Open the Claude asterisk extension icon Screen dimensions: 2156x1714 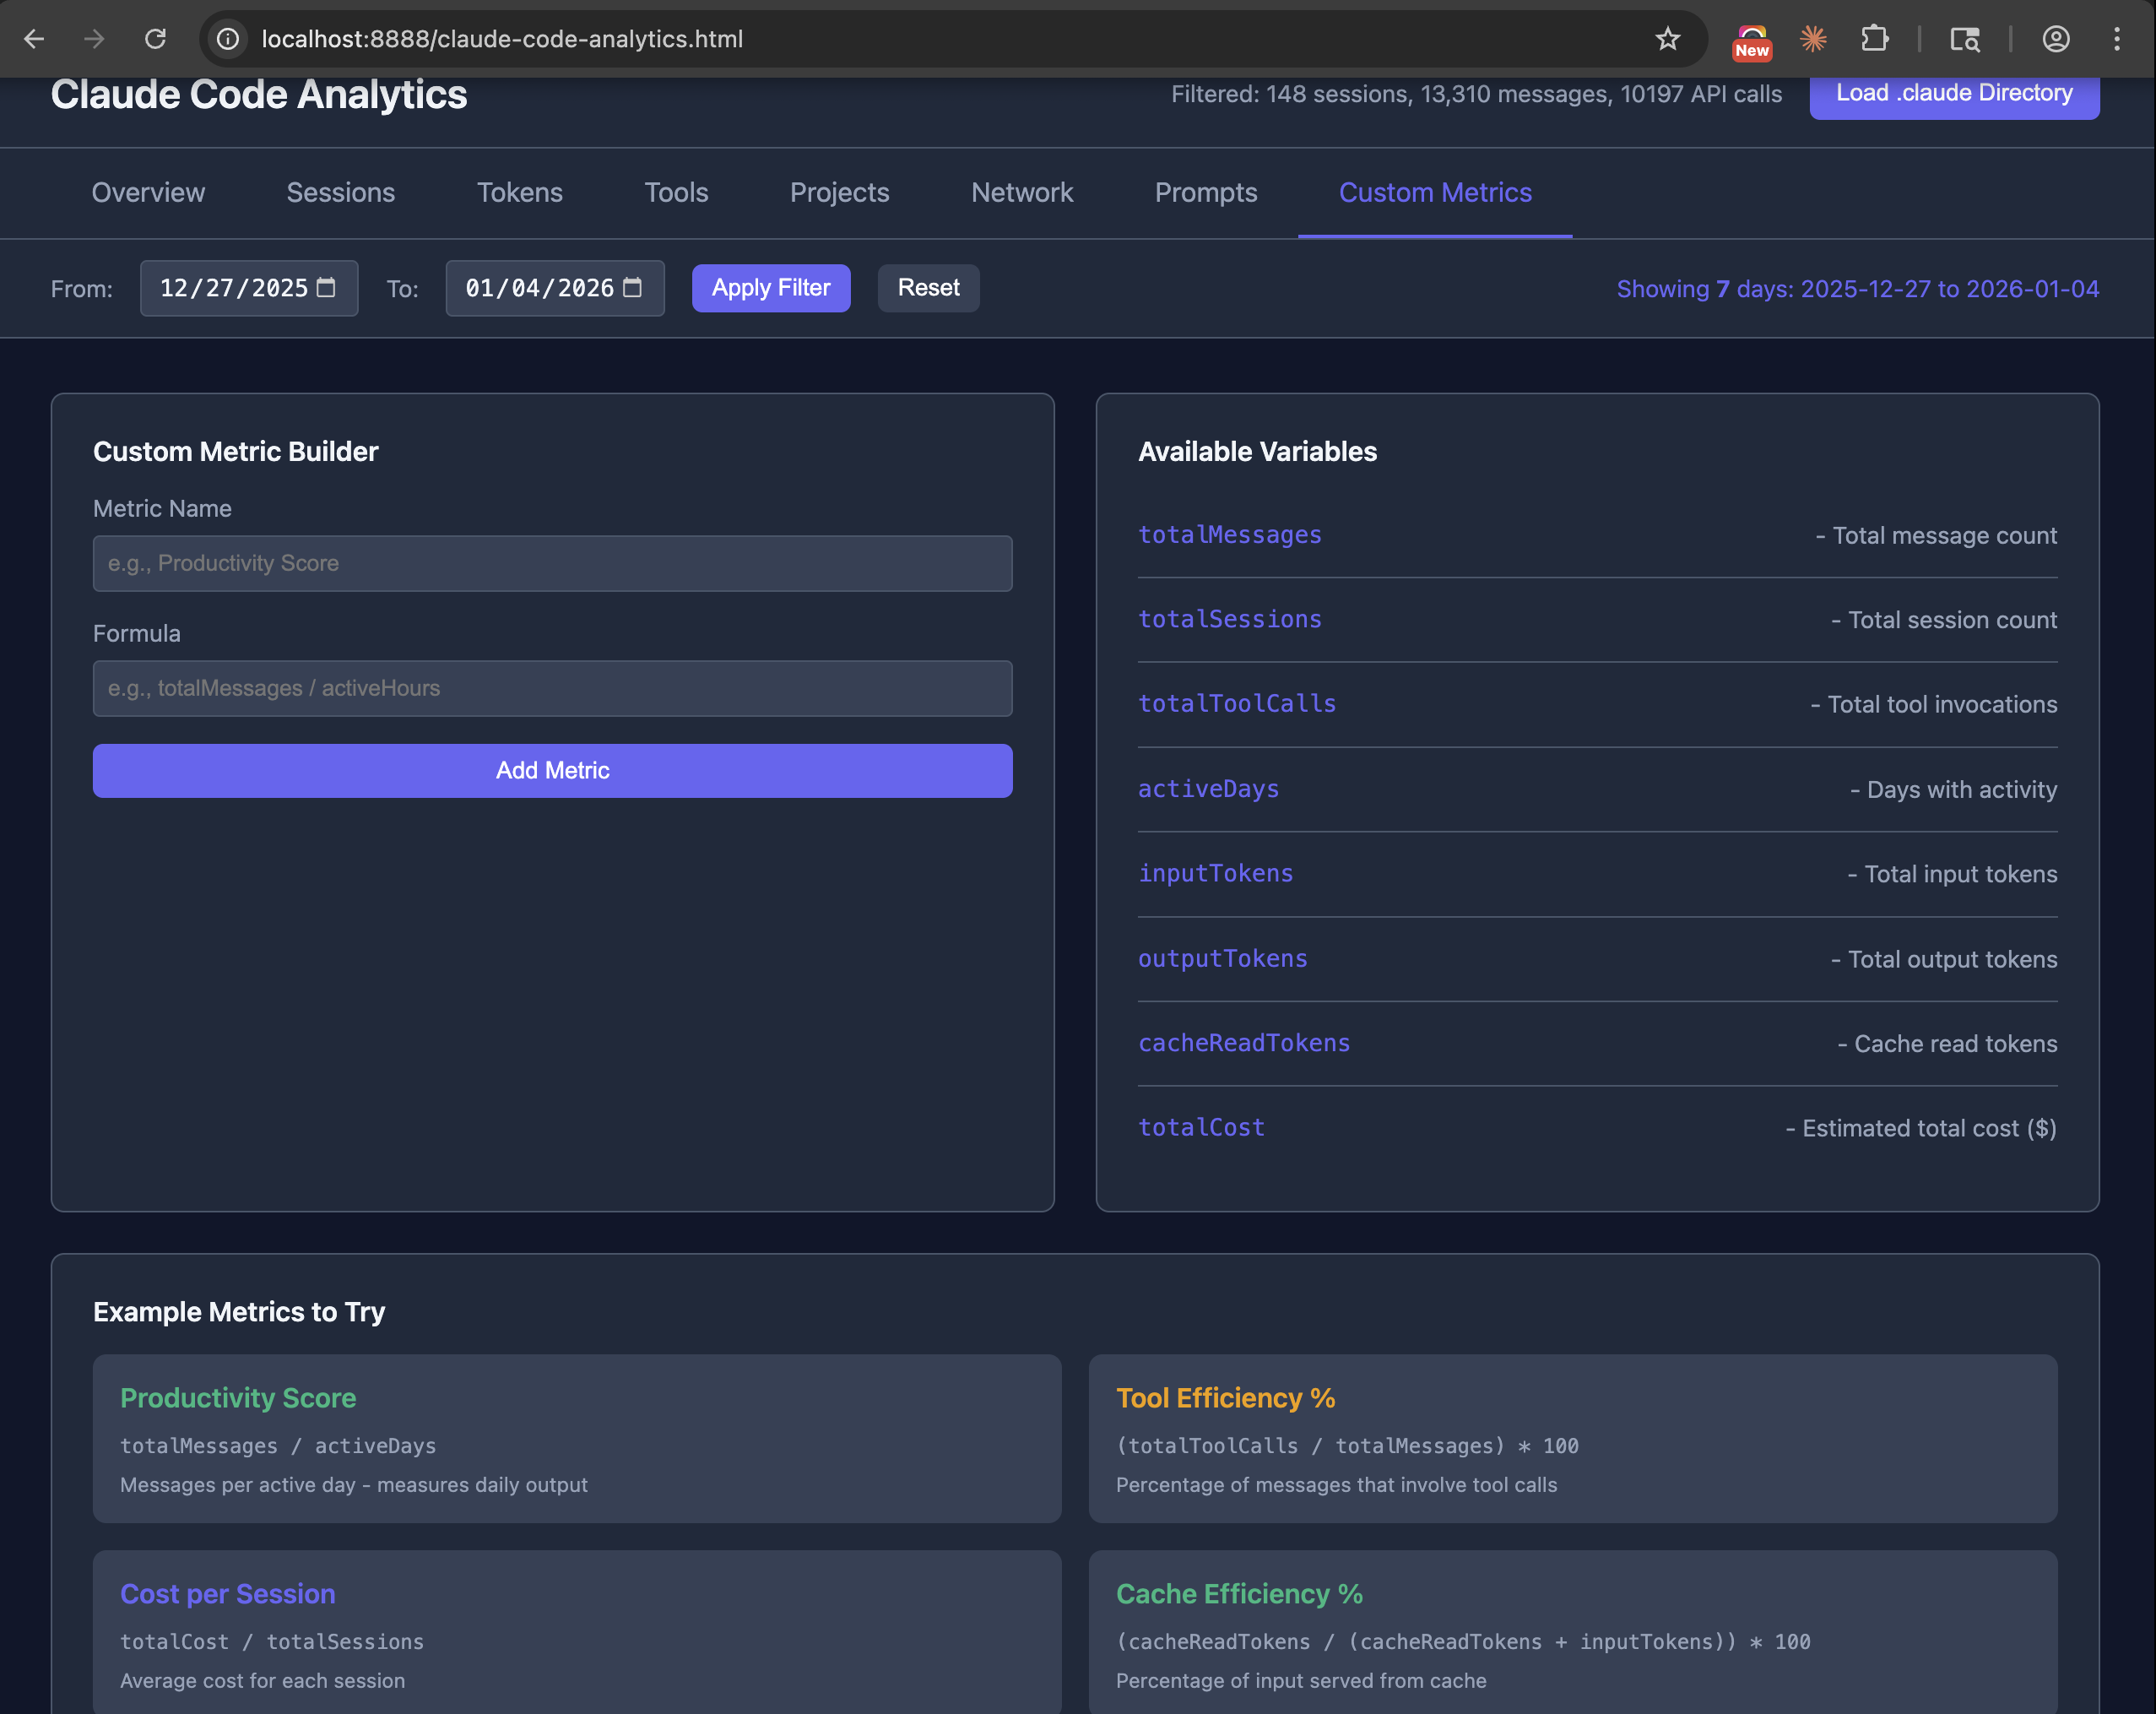(x=1813, y=39)
